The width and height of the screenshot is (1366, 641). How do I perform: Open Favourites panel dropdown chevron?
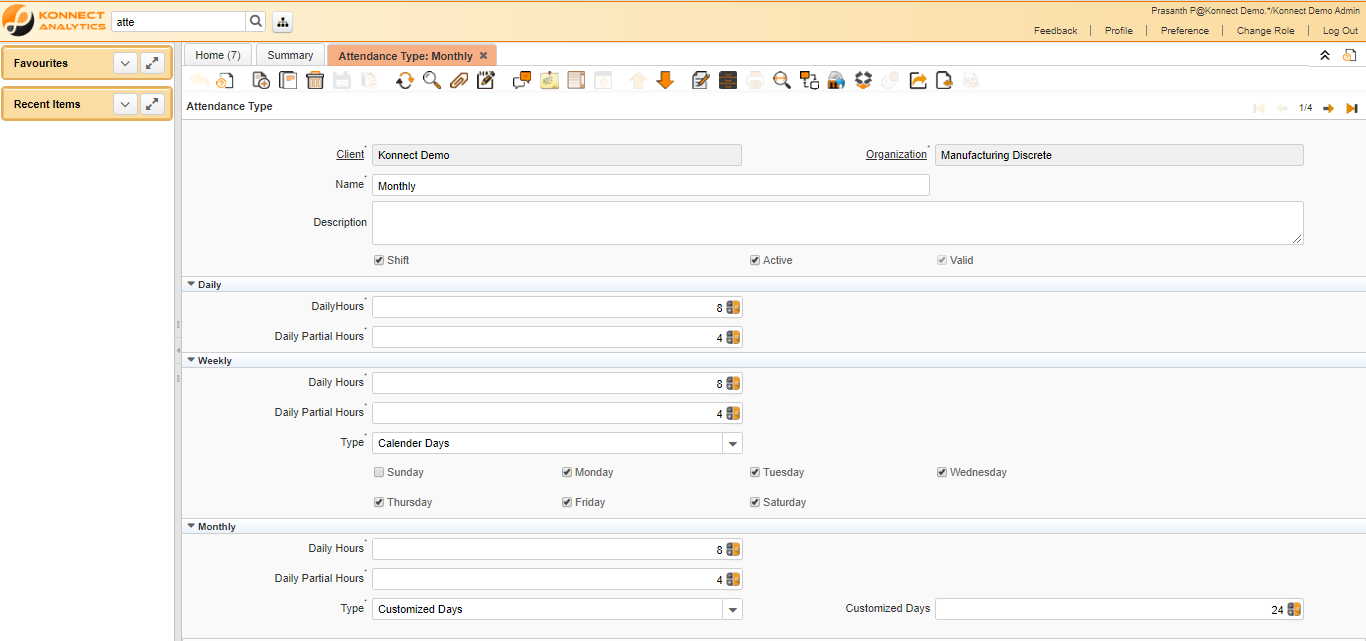coord(125,63)
